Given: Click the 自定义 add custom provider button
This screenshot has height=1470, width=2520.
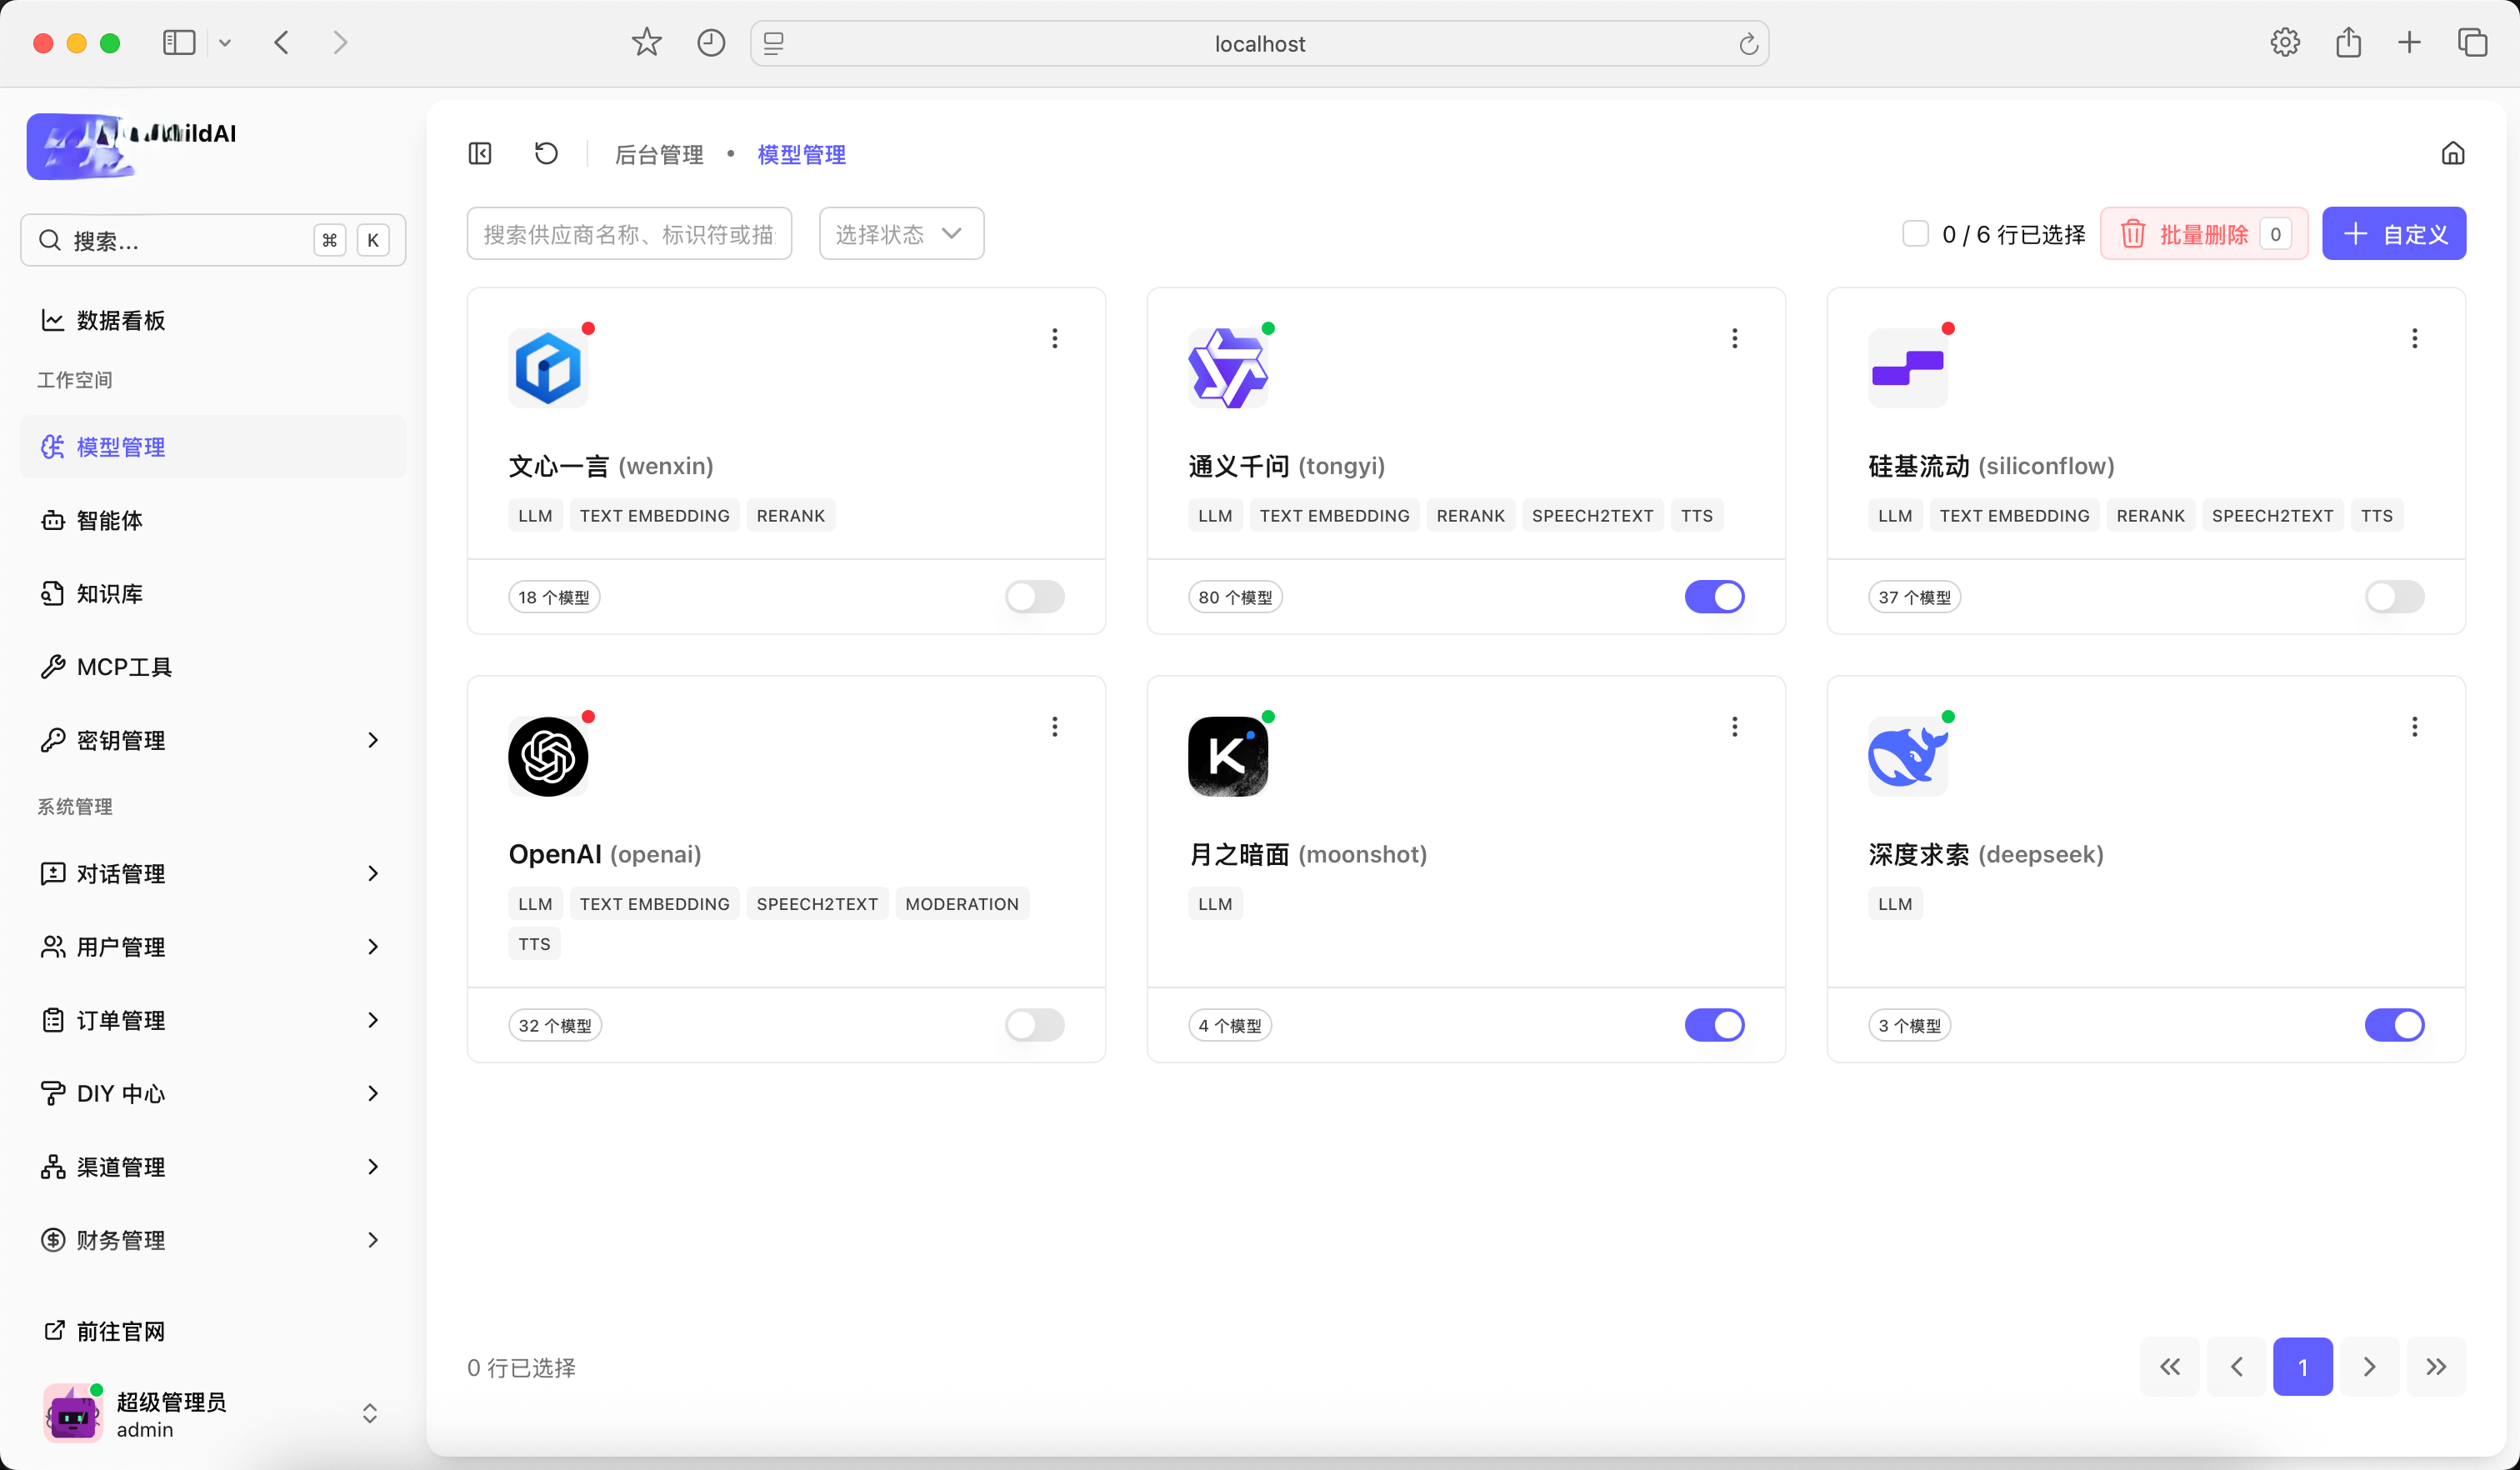Looking at the screenshot, I should [2393, 233].
